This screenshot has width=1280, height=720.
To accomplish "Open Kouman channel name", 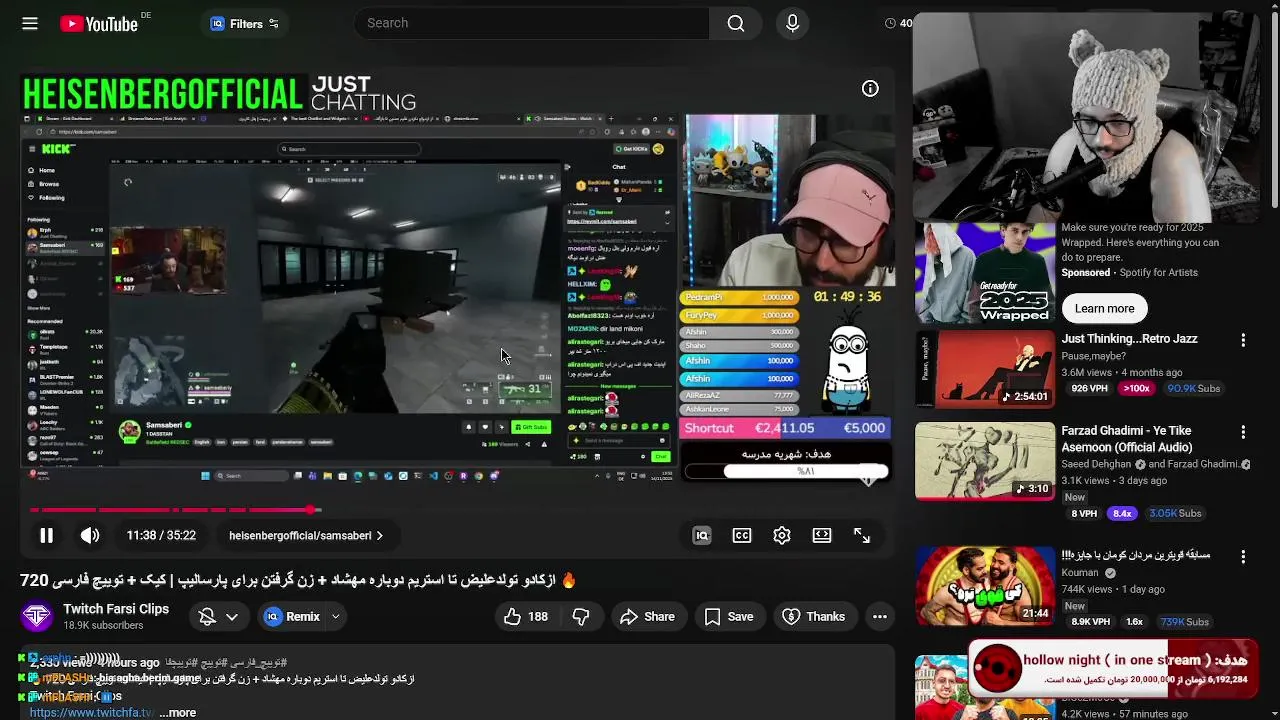I will point(1080,573).
